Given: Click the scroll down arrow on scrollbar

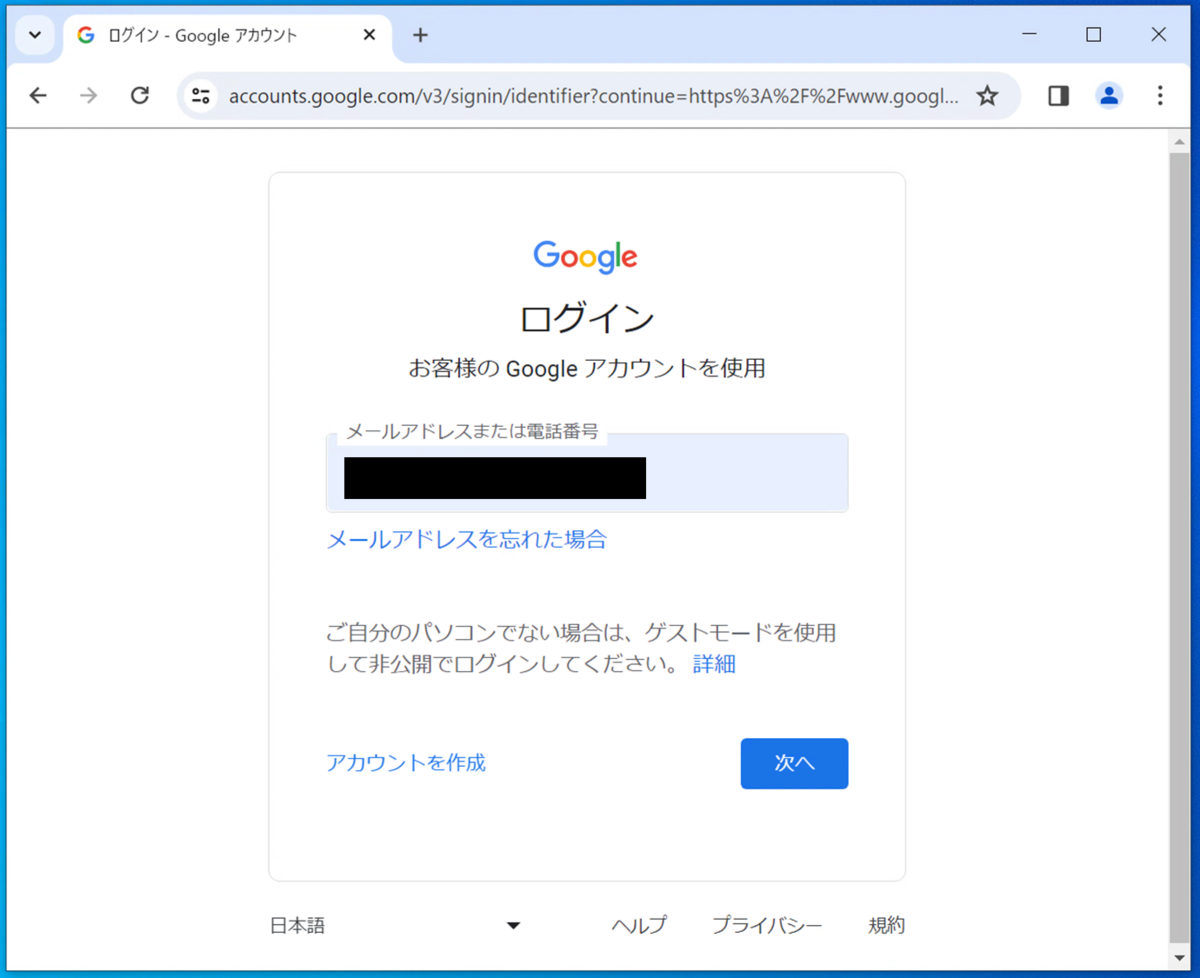Looking at the screenshot, I should pos(1180,957).
